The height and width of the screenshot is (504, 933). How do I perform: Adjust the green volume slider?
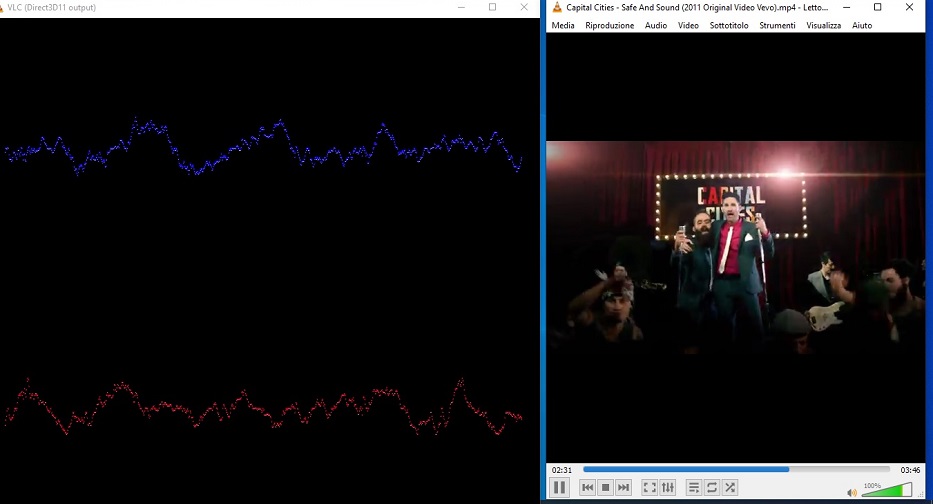pyautogui.click(x=886, y=490)
